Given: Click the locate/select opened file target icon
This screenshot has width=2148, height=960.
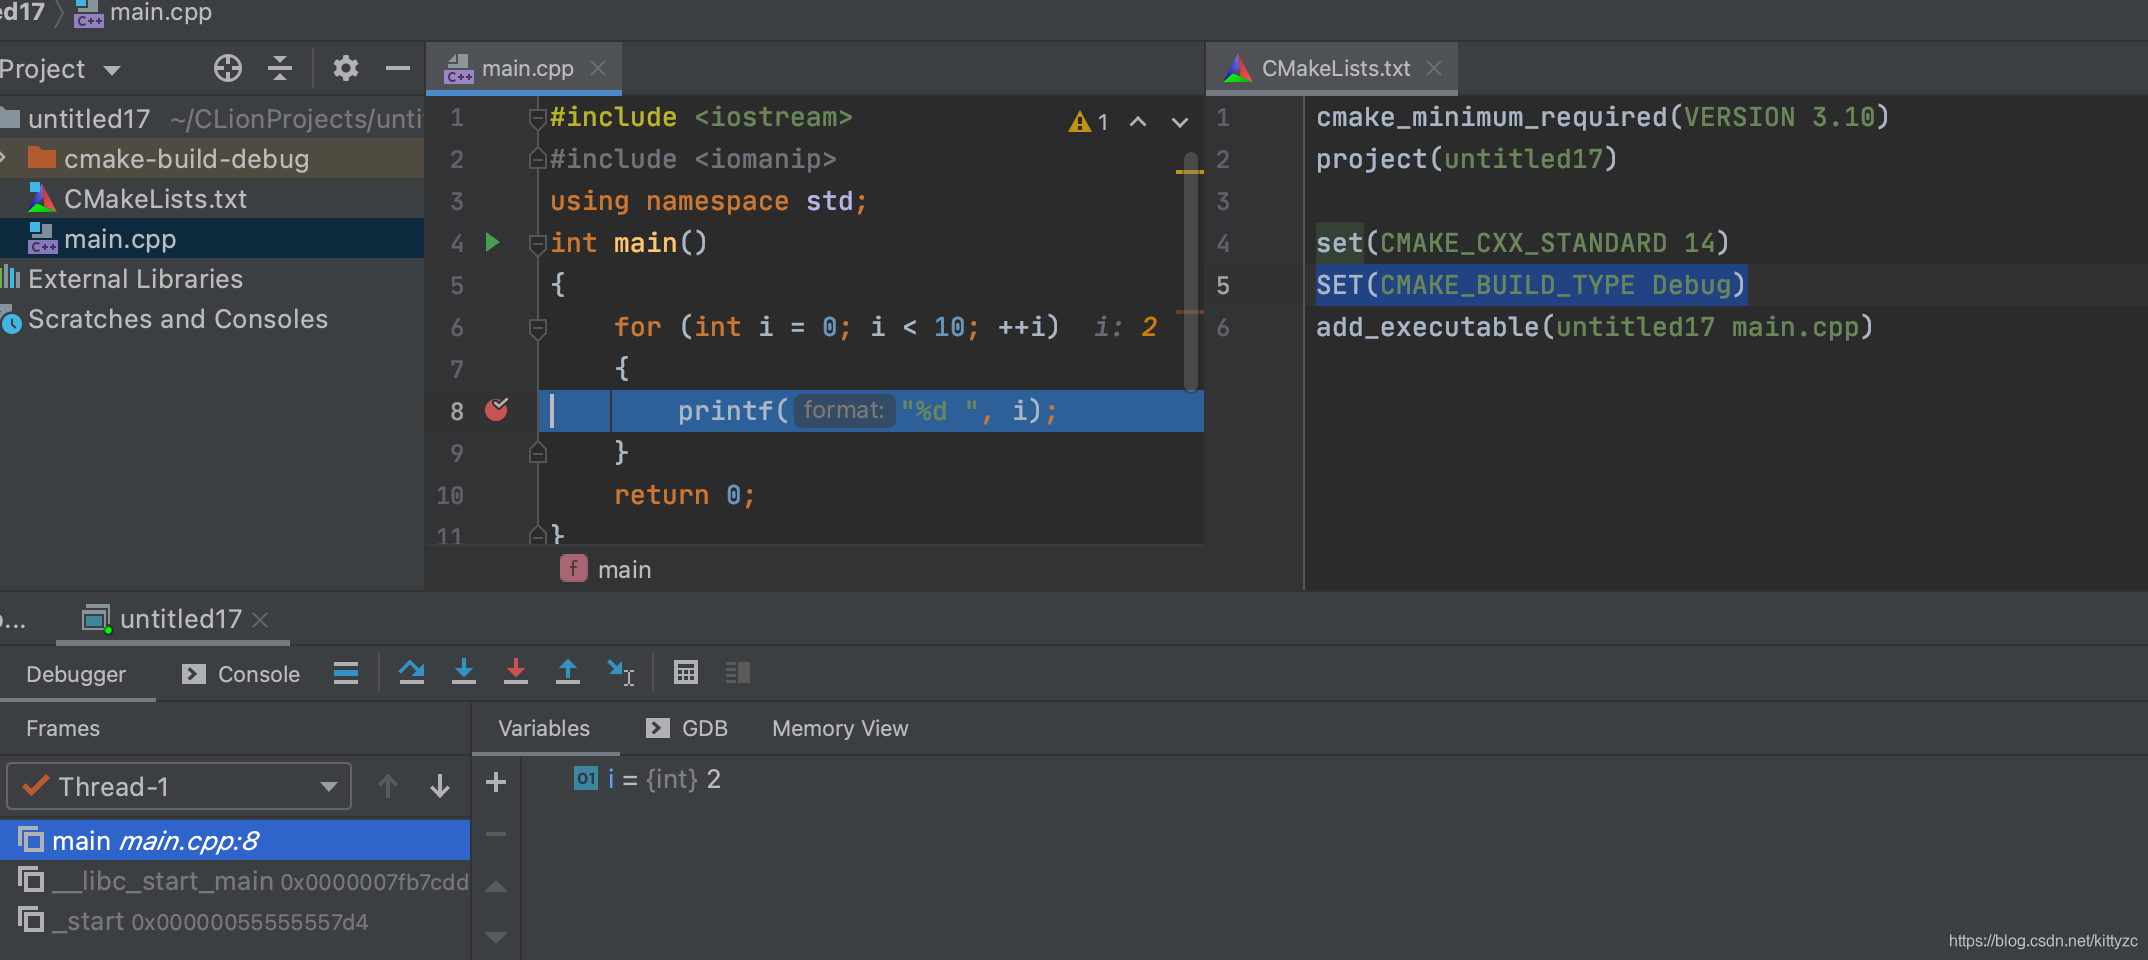Looking at the screenshot, I should pyautogui.click(x=228, y=68).
